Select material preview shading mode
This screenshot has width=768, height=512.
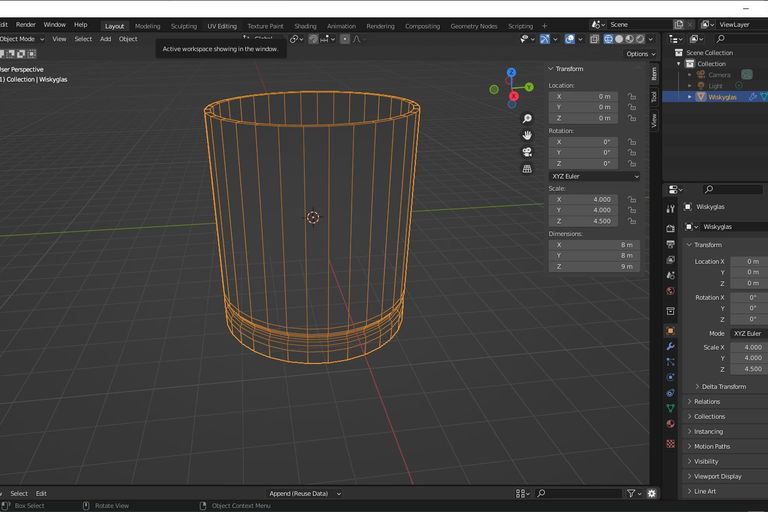click(629, 39)
